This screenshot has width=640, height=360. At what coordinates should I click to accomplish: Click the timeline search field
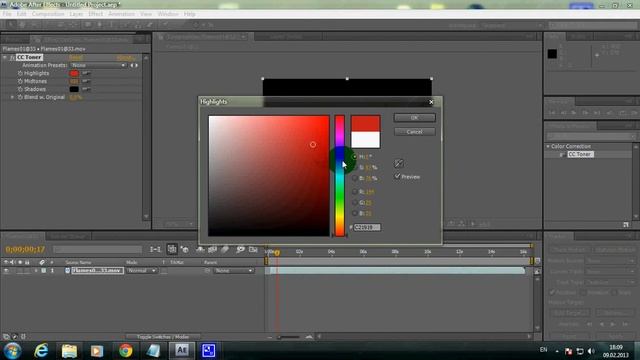pyautogui.click(x=97, y=249)
